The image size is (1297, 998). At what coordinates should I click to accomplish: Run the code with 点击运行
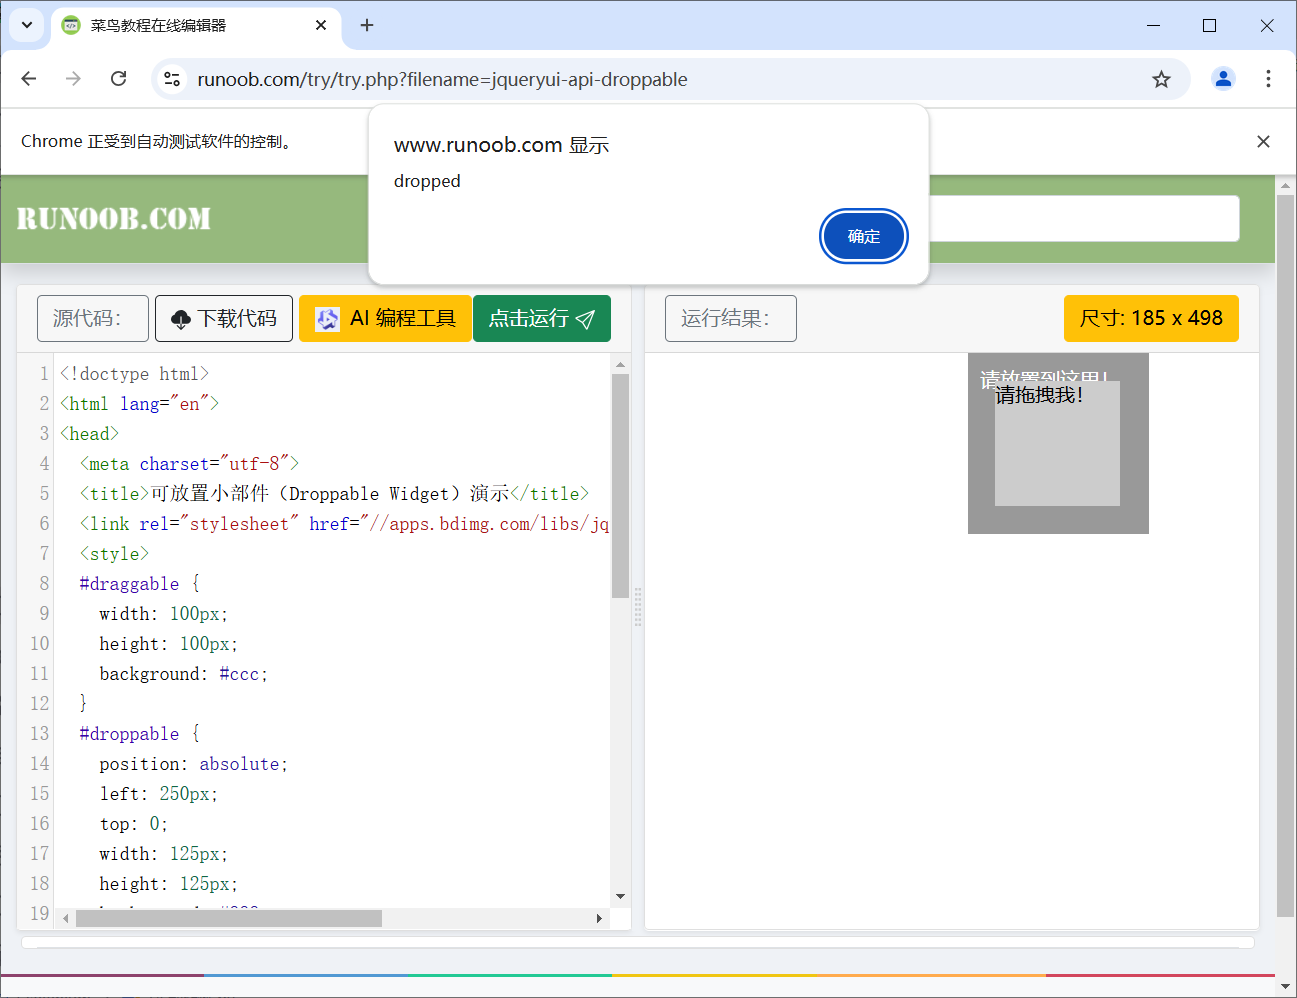[542, 318]
